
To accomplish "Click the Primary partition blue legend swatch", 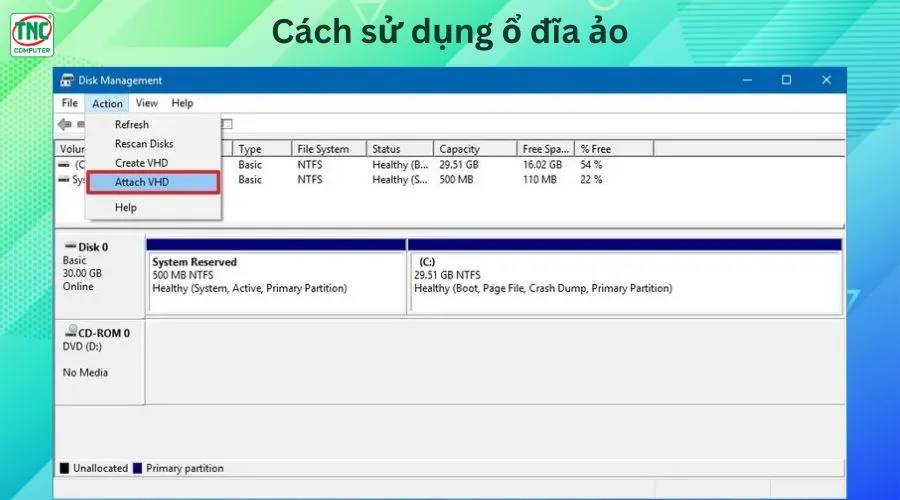I will coord(137,468).
